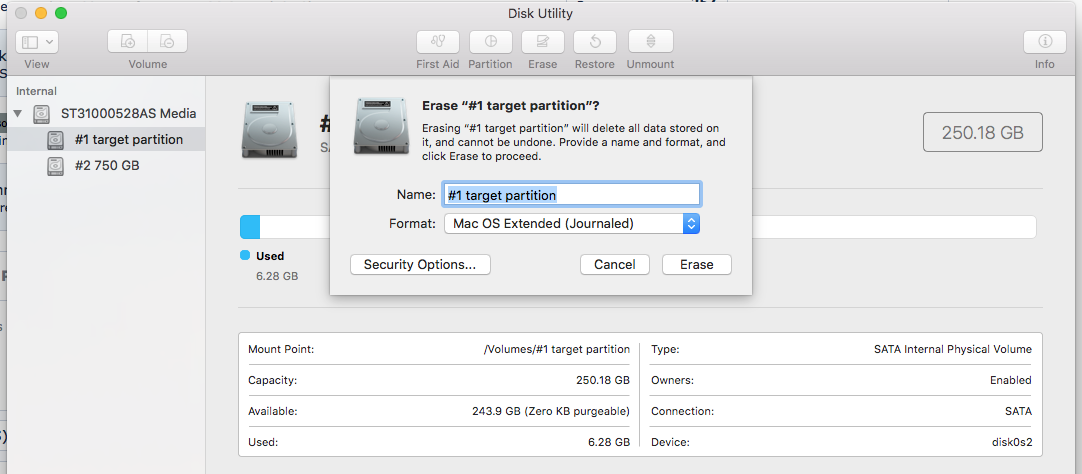The image size is (1082, 474).
Task: Open the Partition tool in toolbar
Action: pyautogui.click(x=491, y=42)
